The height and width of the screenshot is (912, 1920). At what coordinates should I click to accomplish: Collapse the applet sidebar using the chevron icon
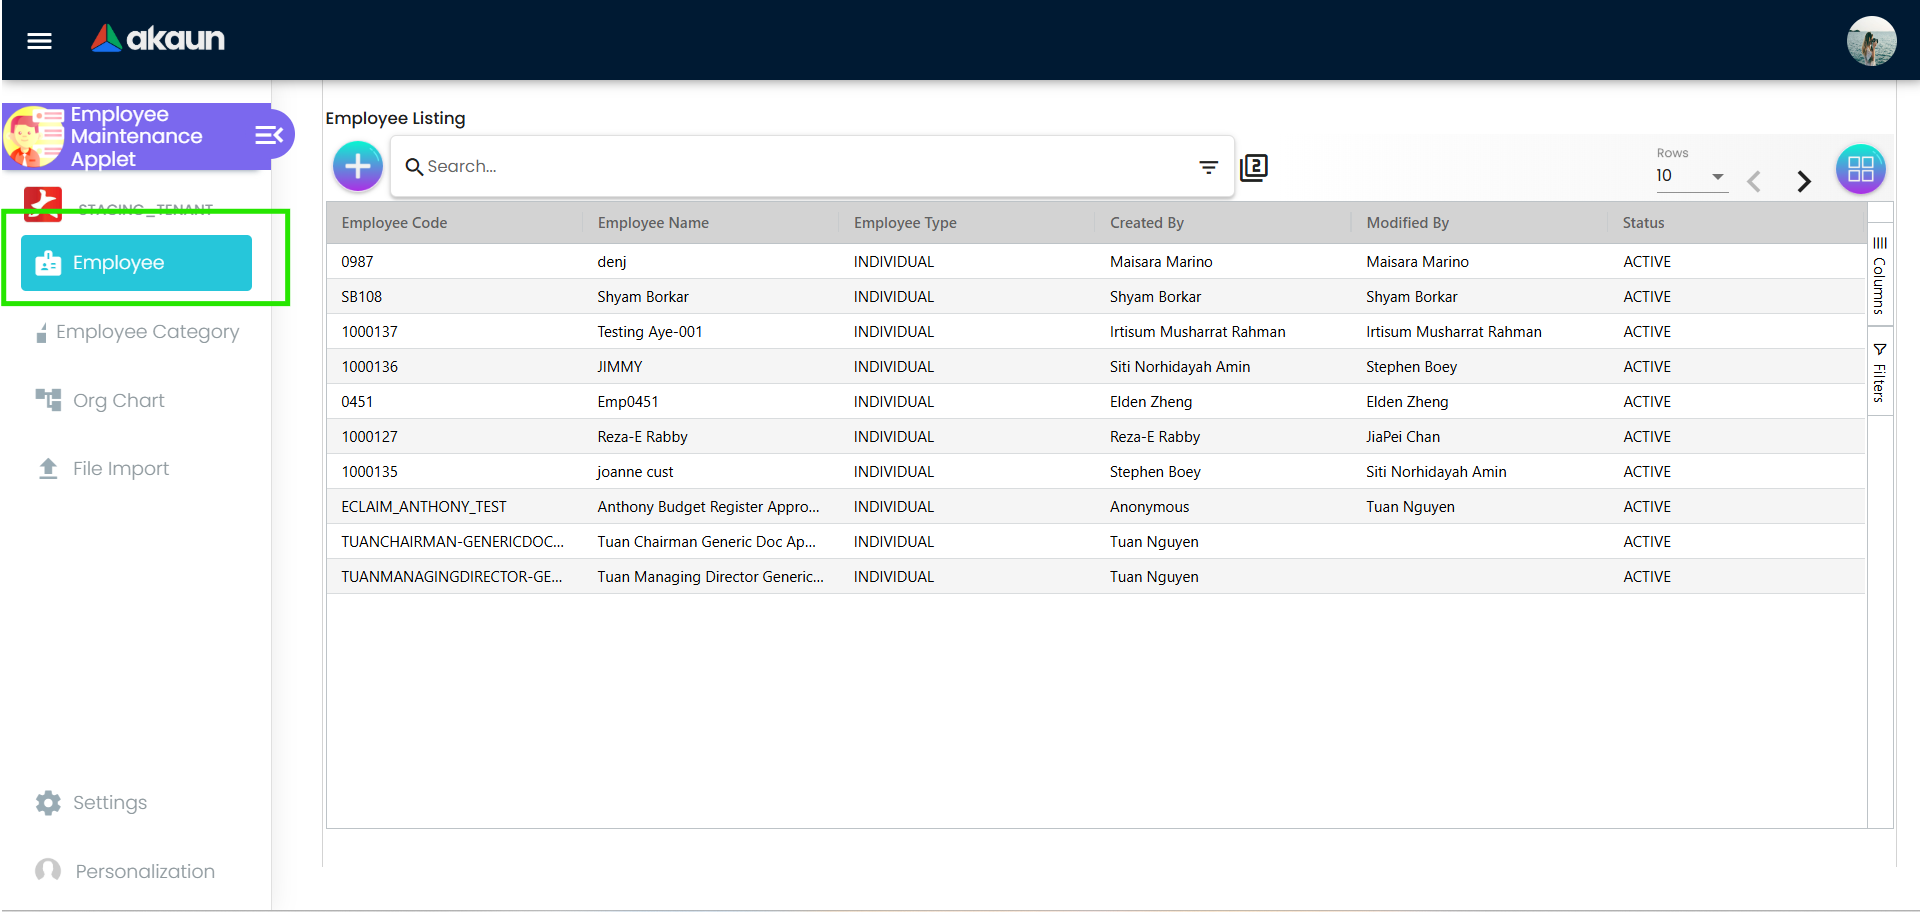coord(267,135)
